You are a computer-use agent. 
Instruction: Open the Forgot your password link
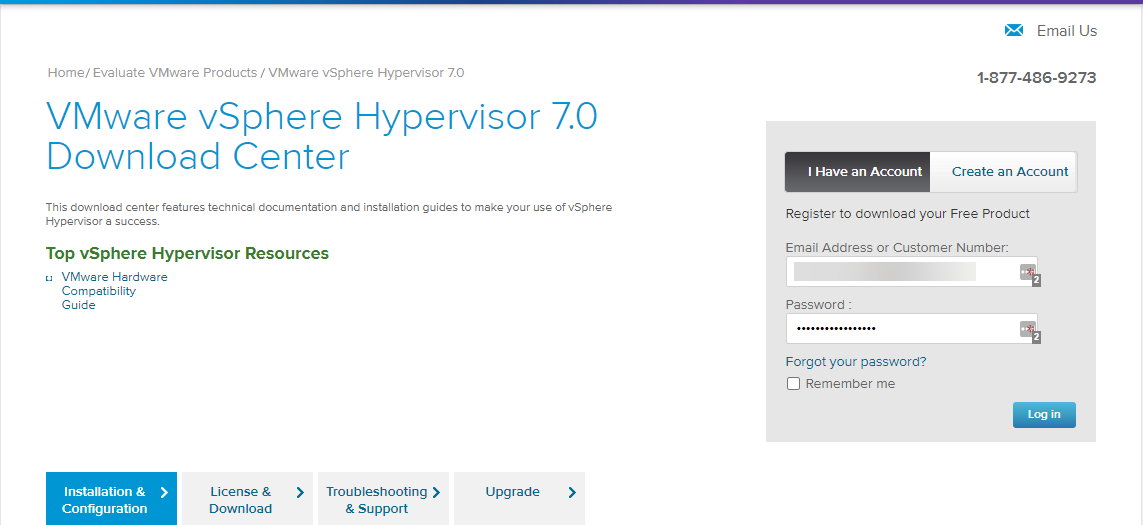(856, 362)
